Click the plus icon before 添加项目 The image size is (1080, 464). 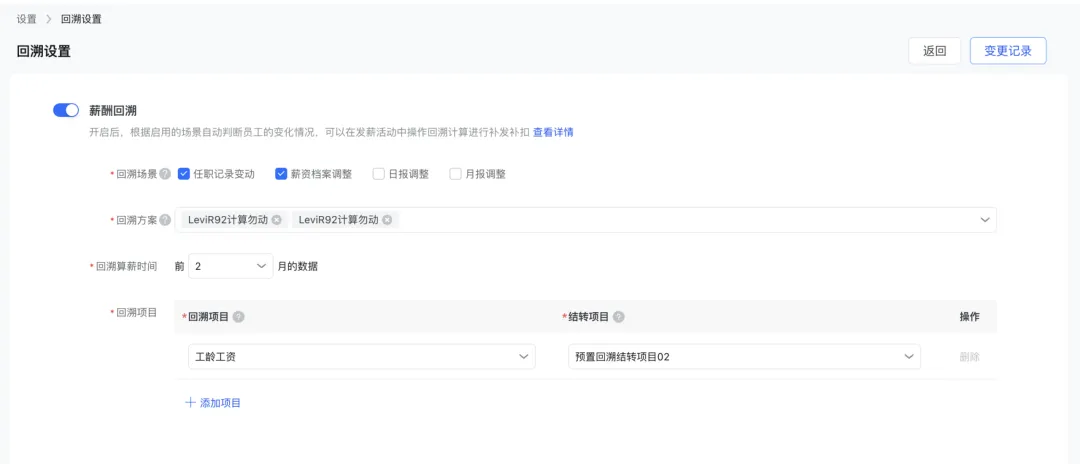191,403
